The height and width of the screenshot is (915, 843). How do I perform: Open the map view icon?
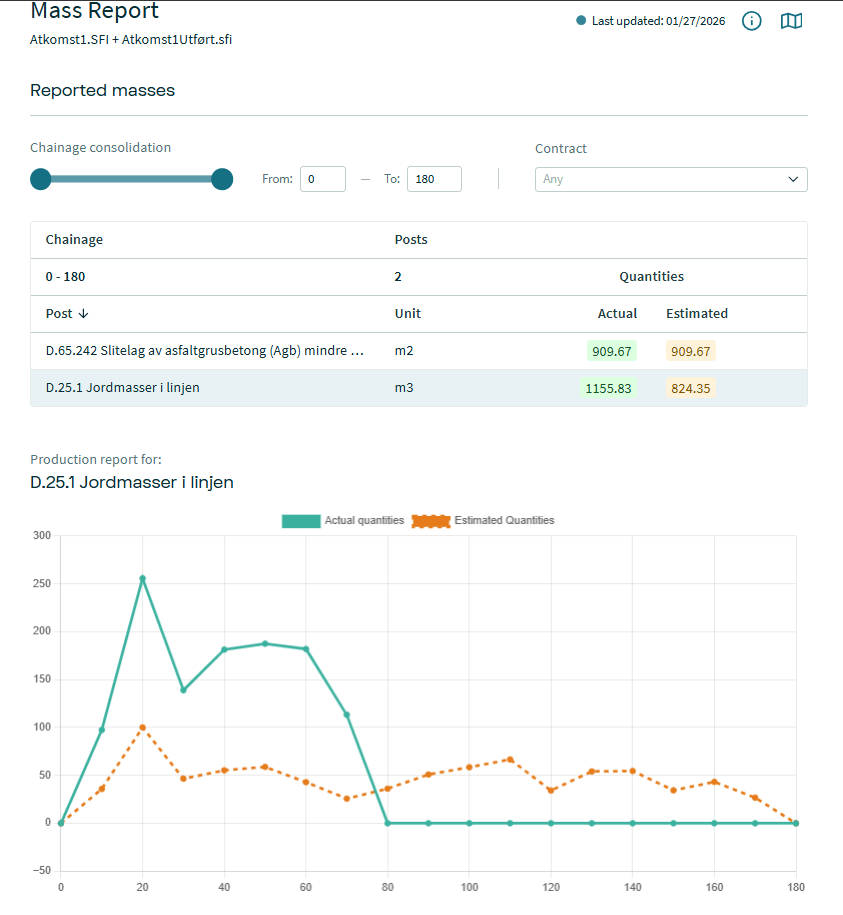[x=791, y=21]
